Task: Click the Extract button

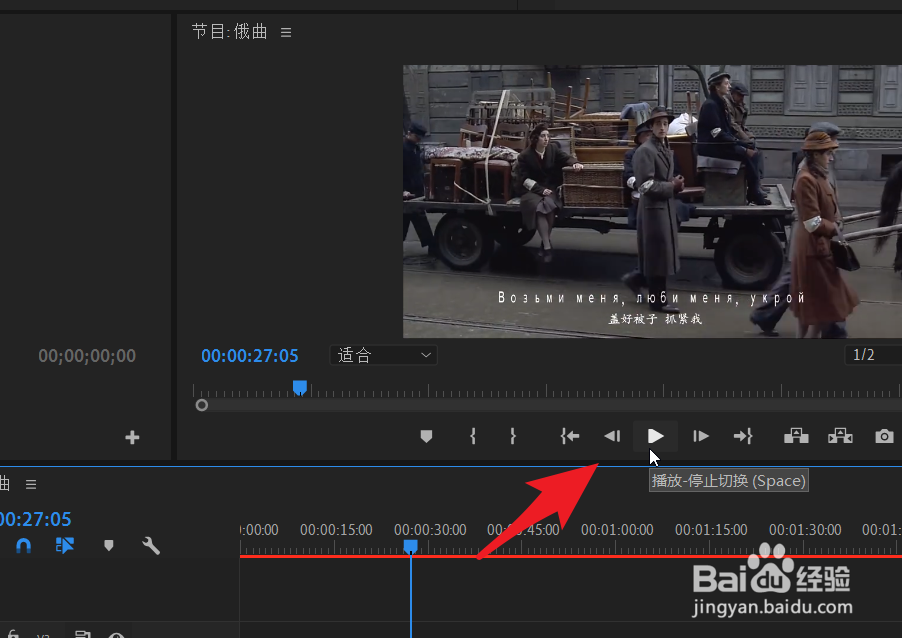Action: [840, 436]
